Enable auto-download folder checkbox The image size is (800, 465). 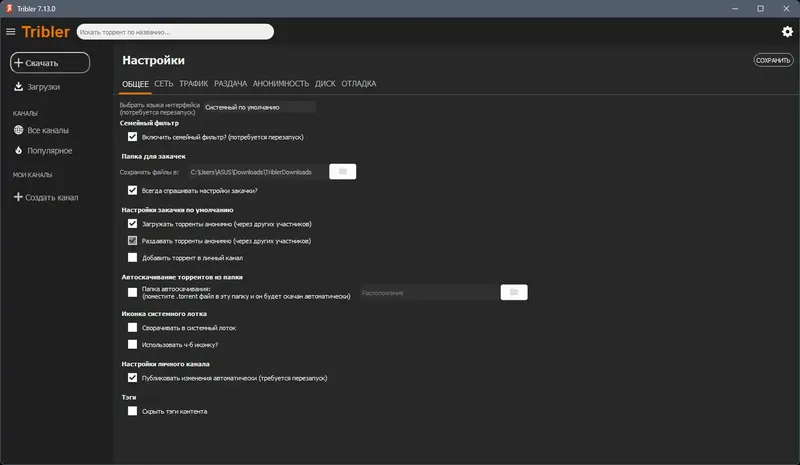coord(132,292)
